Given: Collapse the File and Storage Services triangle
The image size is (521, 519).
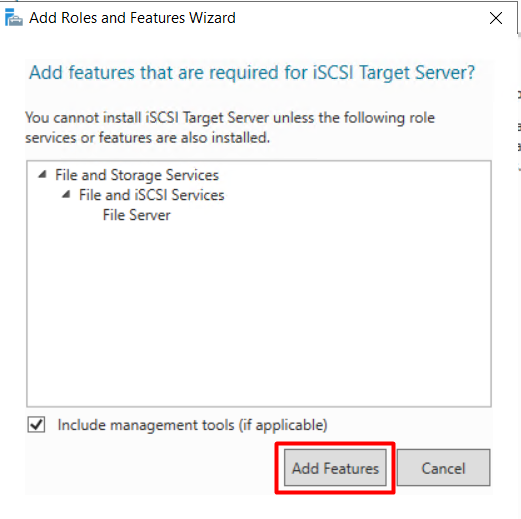Looking at the screenshot, I should 42,174.
